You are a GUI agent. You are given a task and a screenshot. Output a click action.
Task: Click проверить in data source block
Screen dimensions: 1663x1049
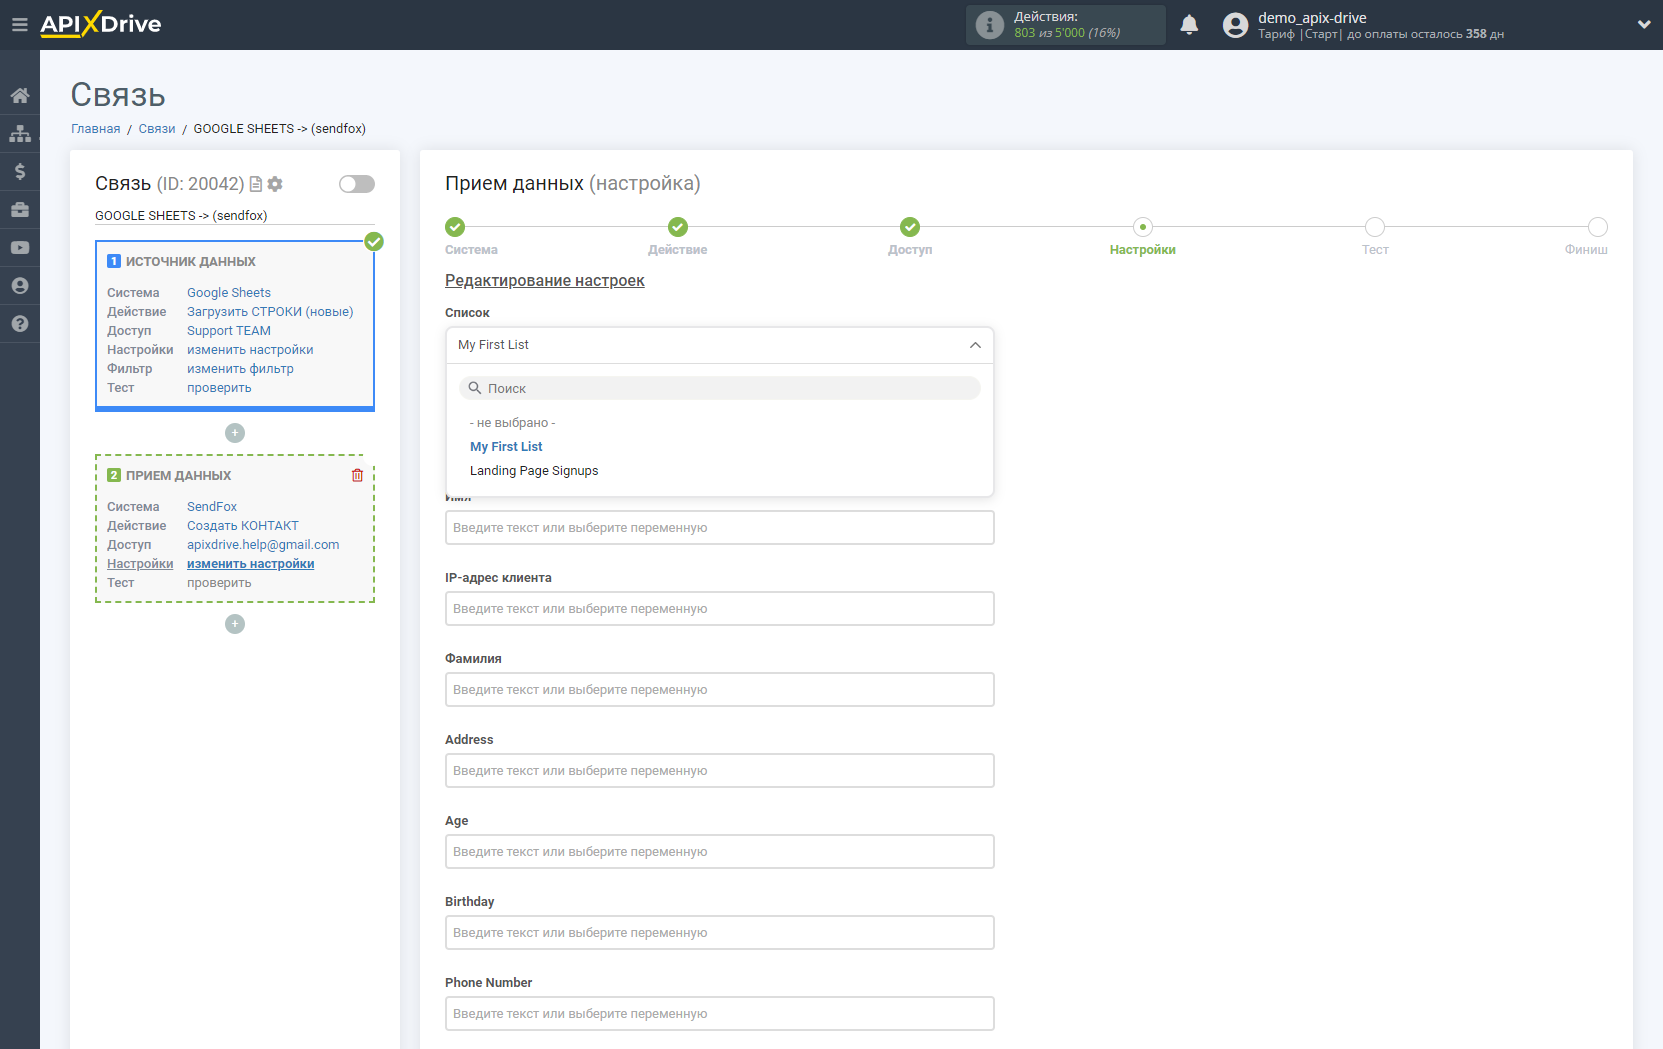click(x=219, y=388)
